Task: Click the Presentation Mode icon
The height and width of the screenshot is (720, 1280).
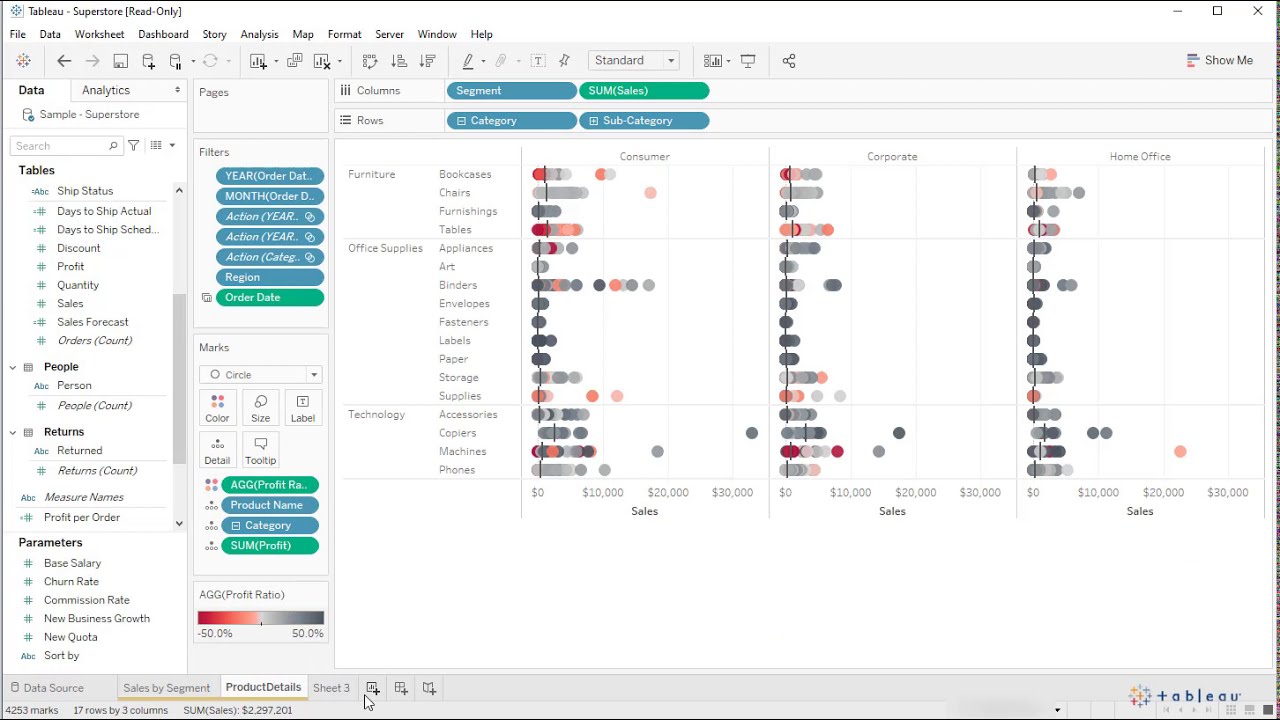Action: click(x=748, y=61)
